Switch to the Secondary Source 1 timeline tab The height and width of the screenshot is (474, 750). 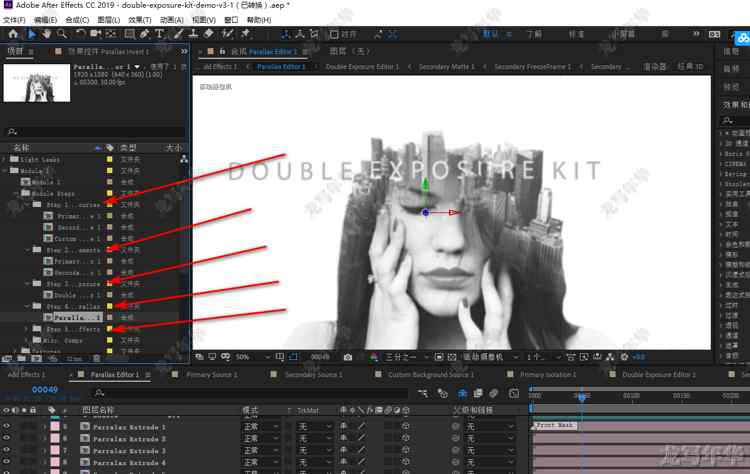tap(313, 375)
